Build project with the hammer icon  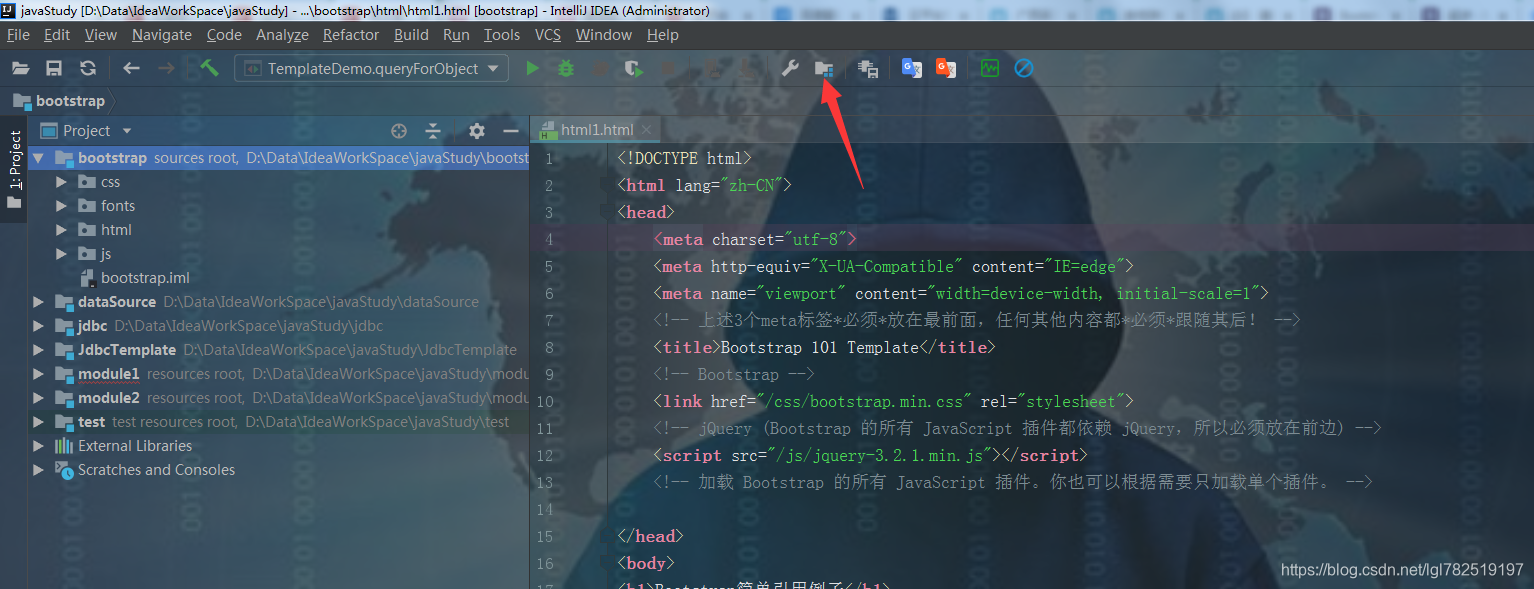point(209,68)
